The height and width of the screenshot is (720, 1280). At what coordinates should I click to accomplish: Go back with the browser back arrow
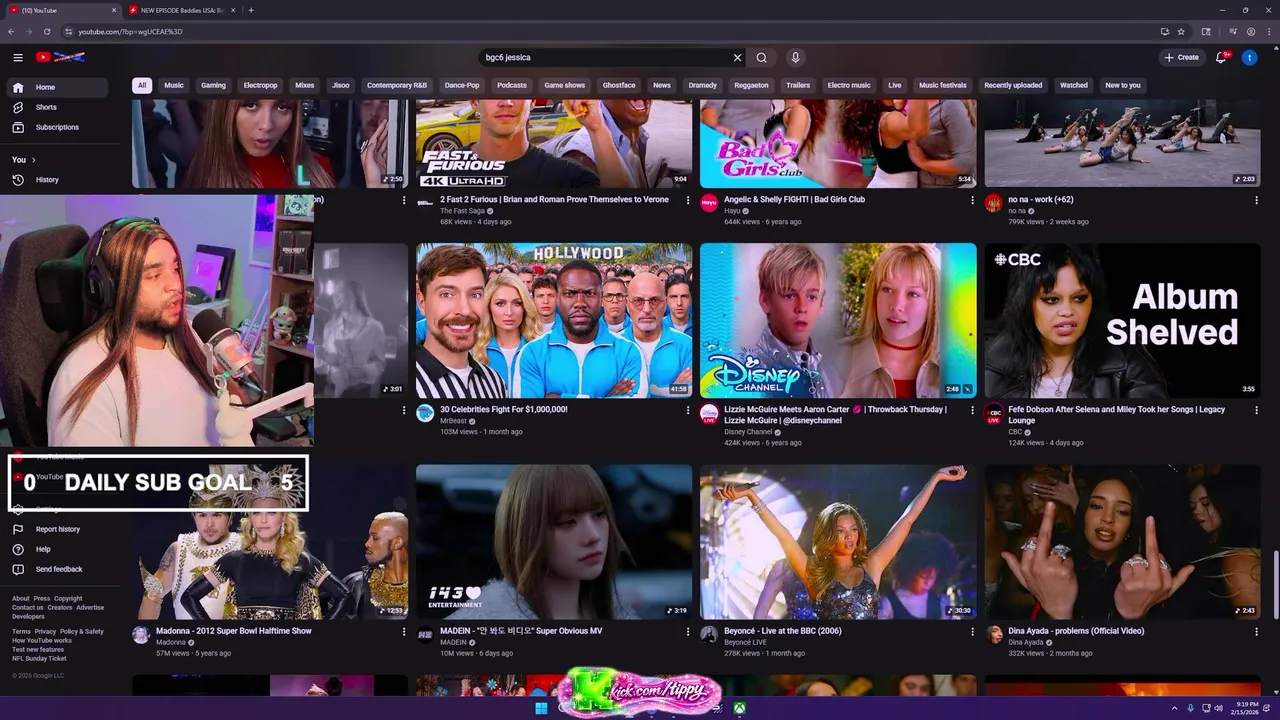point(11,31)
